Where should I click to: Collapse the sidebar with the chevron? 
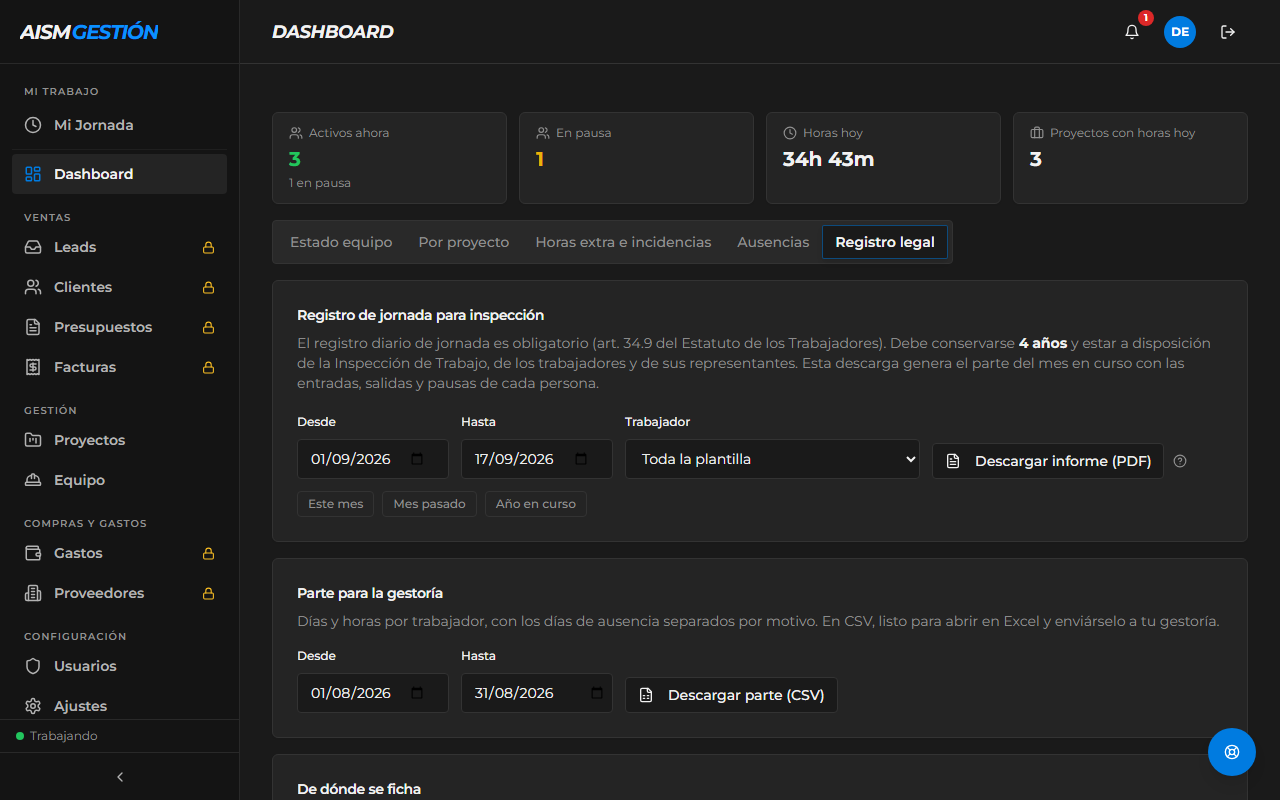[120, 777]
